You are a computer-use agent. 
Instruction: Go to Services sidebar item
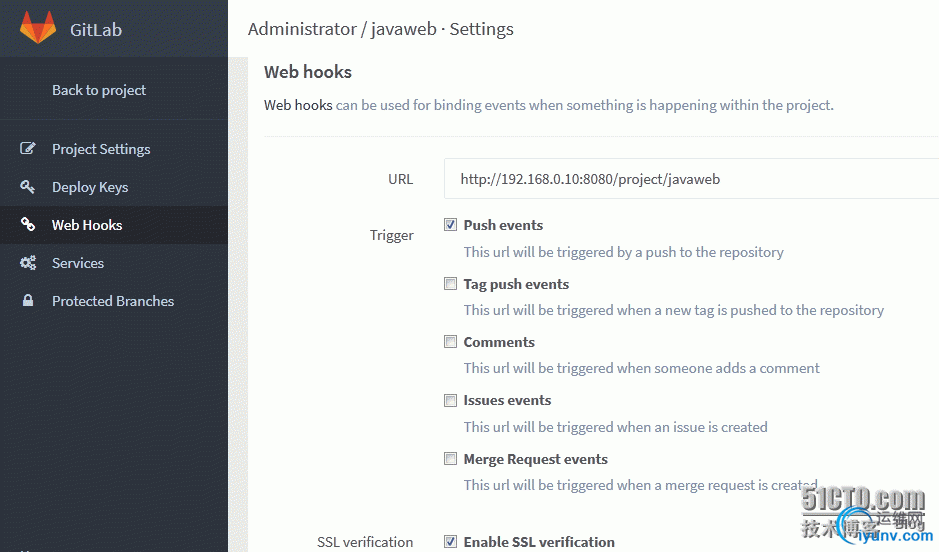point(78,263)
